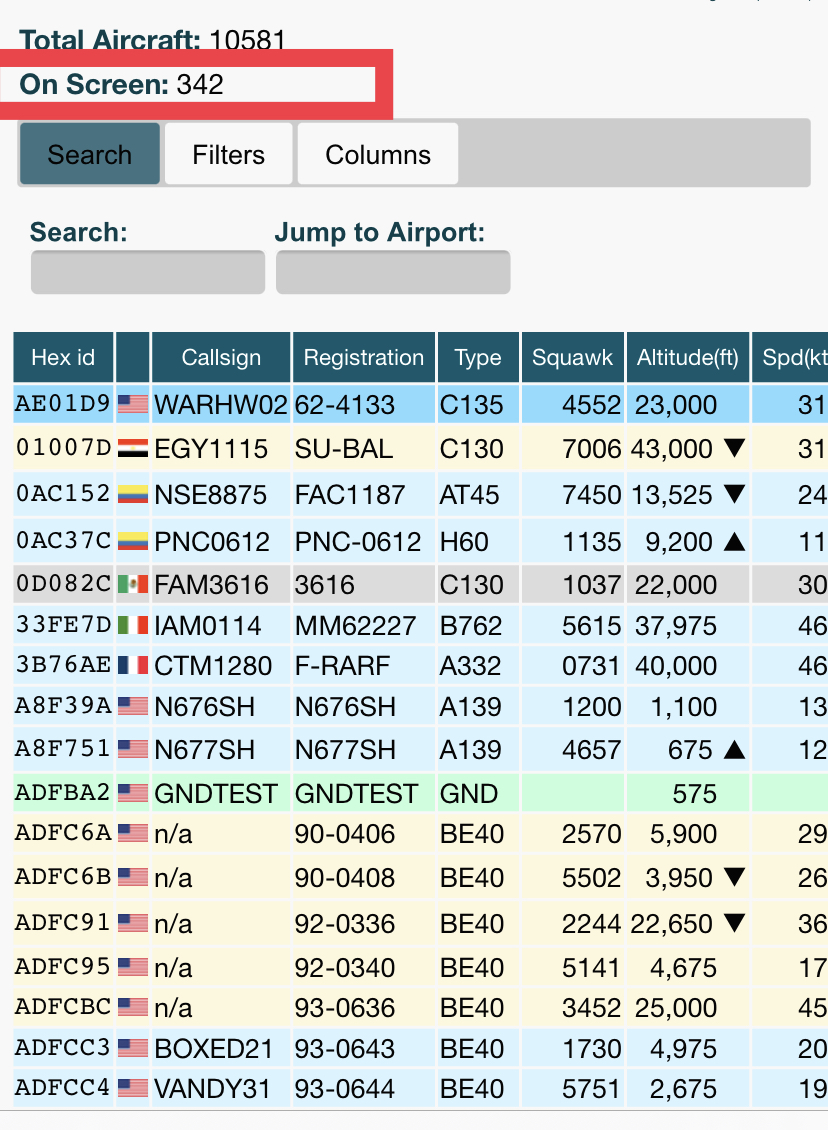The image size is (828, 1130).
Task: Open the Columns tab
Action: pos(378,154)
